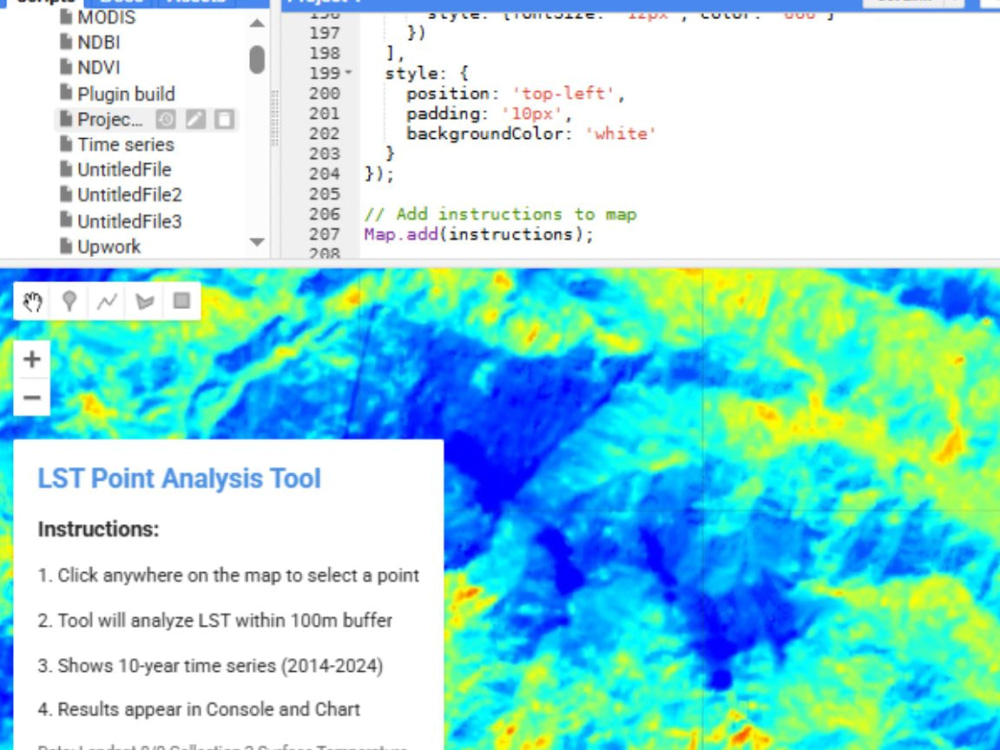
Task: Rename the Project script with pencil icon
Action: 195,119
